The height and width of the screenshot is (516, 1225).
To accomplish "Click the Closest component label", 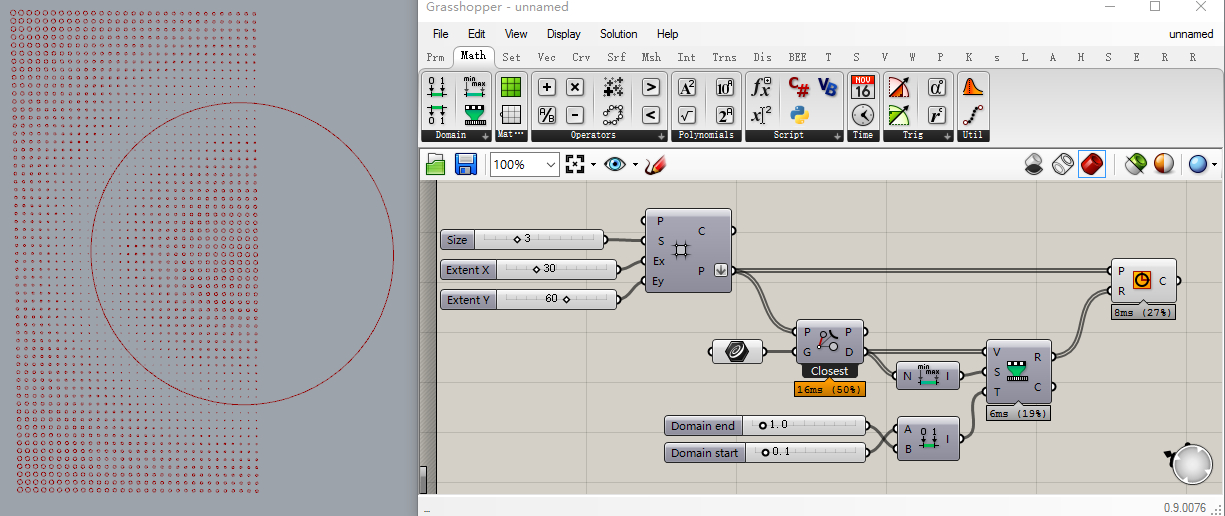I will (x=829, y=371).
